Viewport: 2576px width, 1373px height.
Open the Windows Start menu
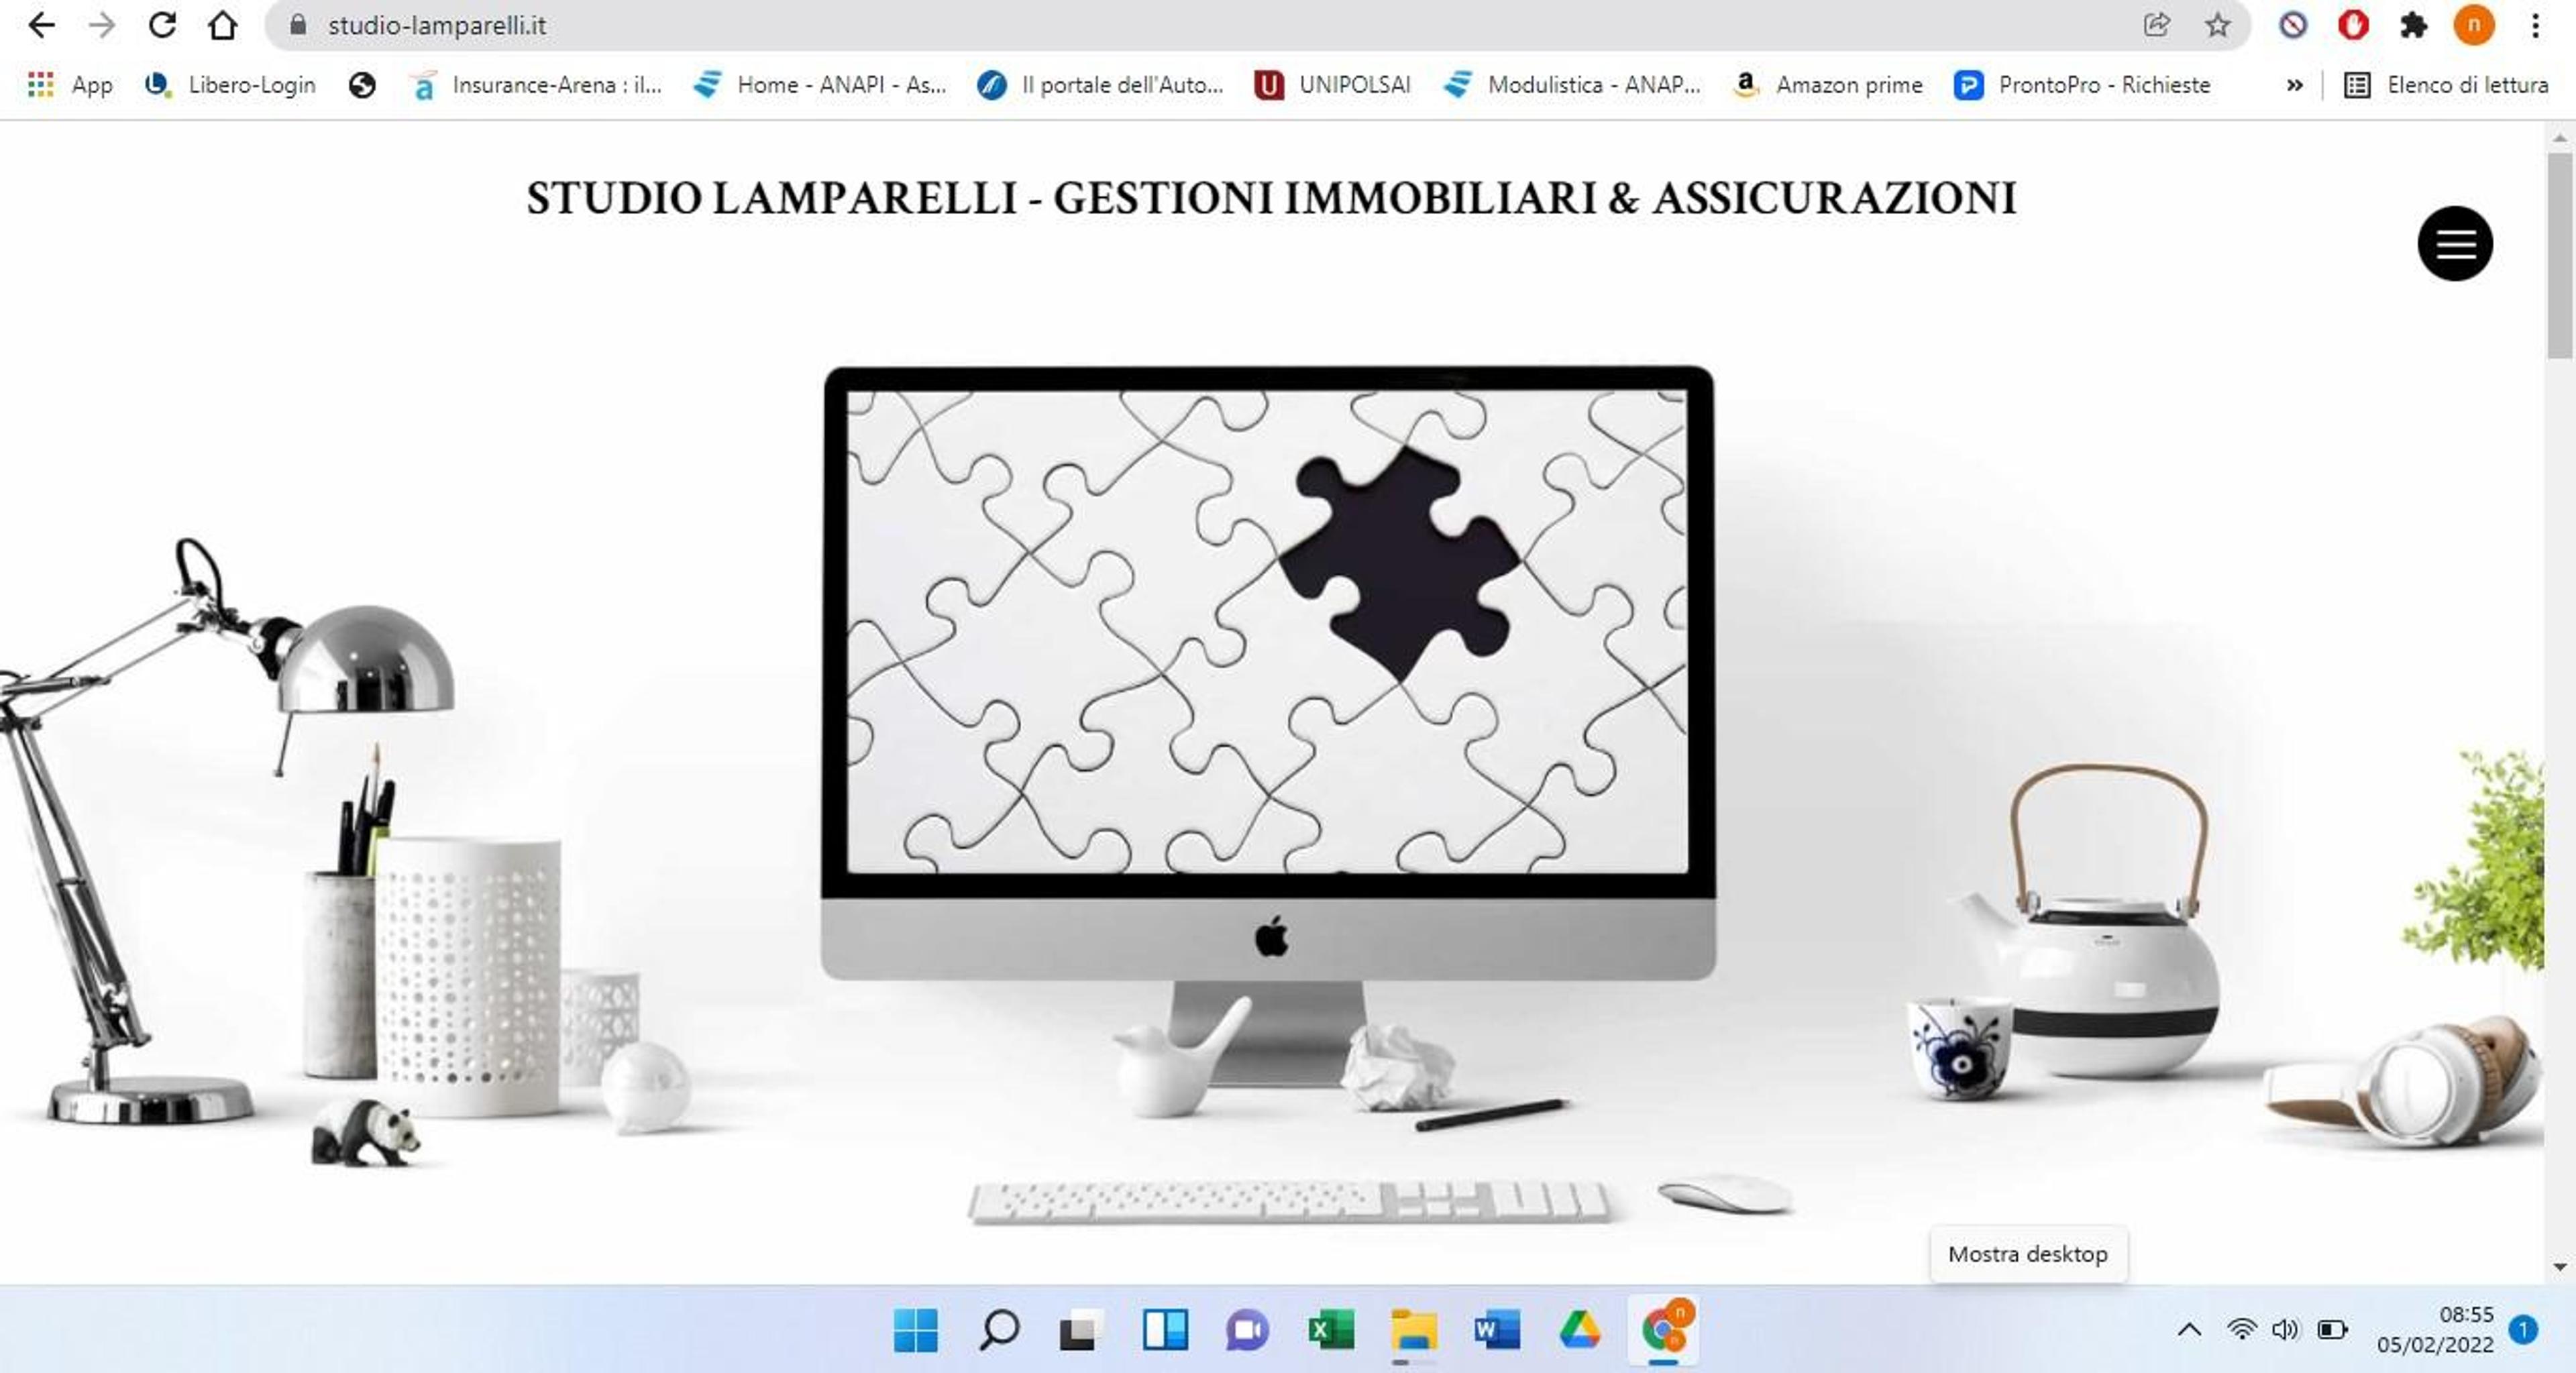coord(915,1330)
